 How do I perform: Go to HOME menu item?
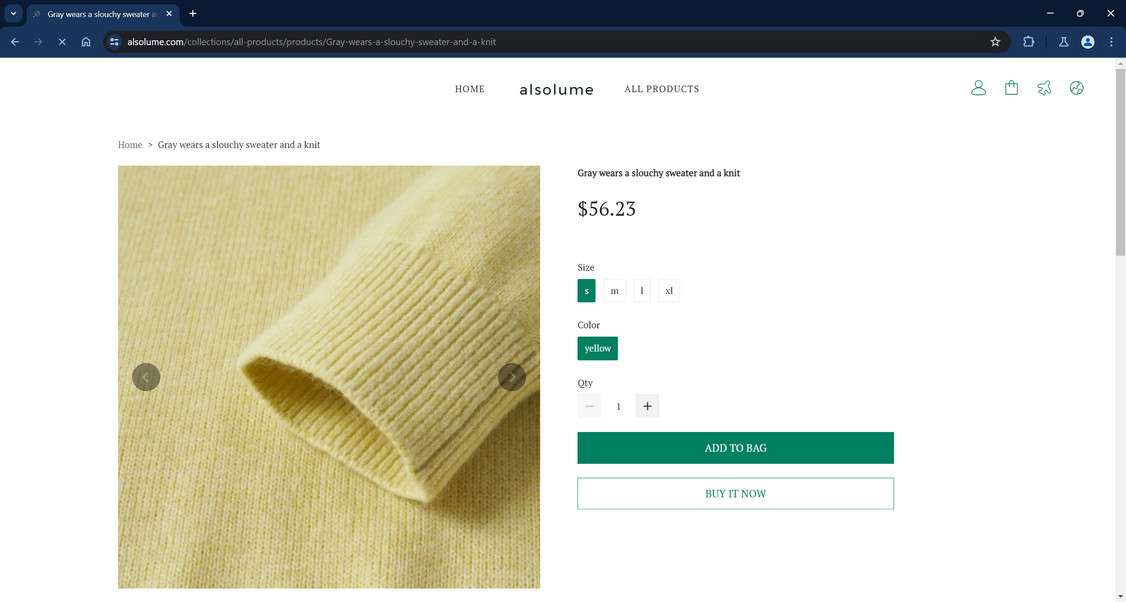pos(470,89)
